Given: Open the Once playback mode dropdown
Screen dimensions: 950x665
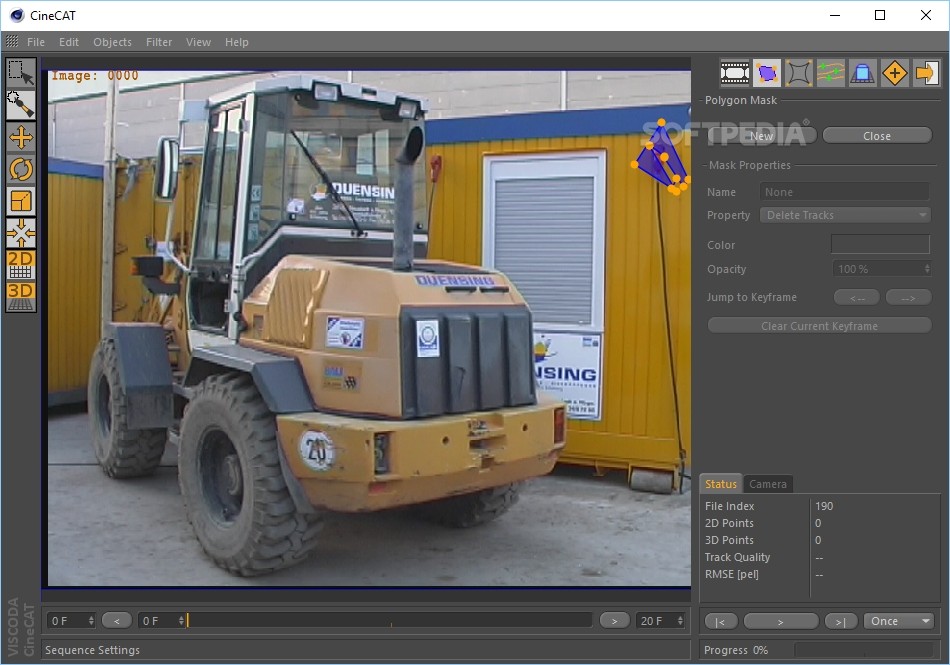Looking at the screenshot, I should point(899,621).
